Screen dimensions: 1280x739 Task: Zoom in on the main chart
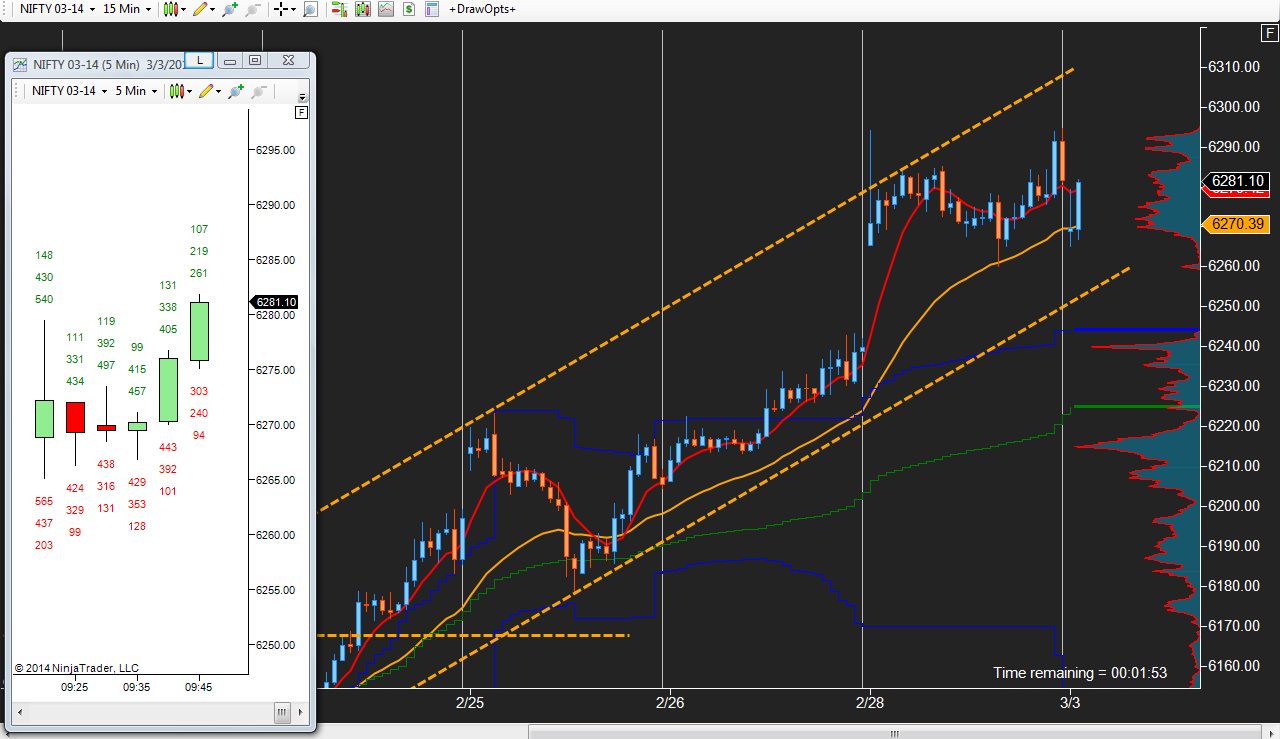pyautogui.click(x=230, y=9)
